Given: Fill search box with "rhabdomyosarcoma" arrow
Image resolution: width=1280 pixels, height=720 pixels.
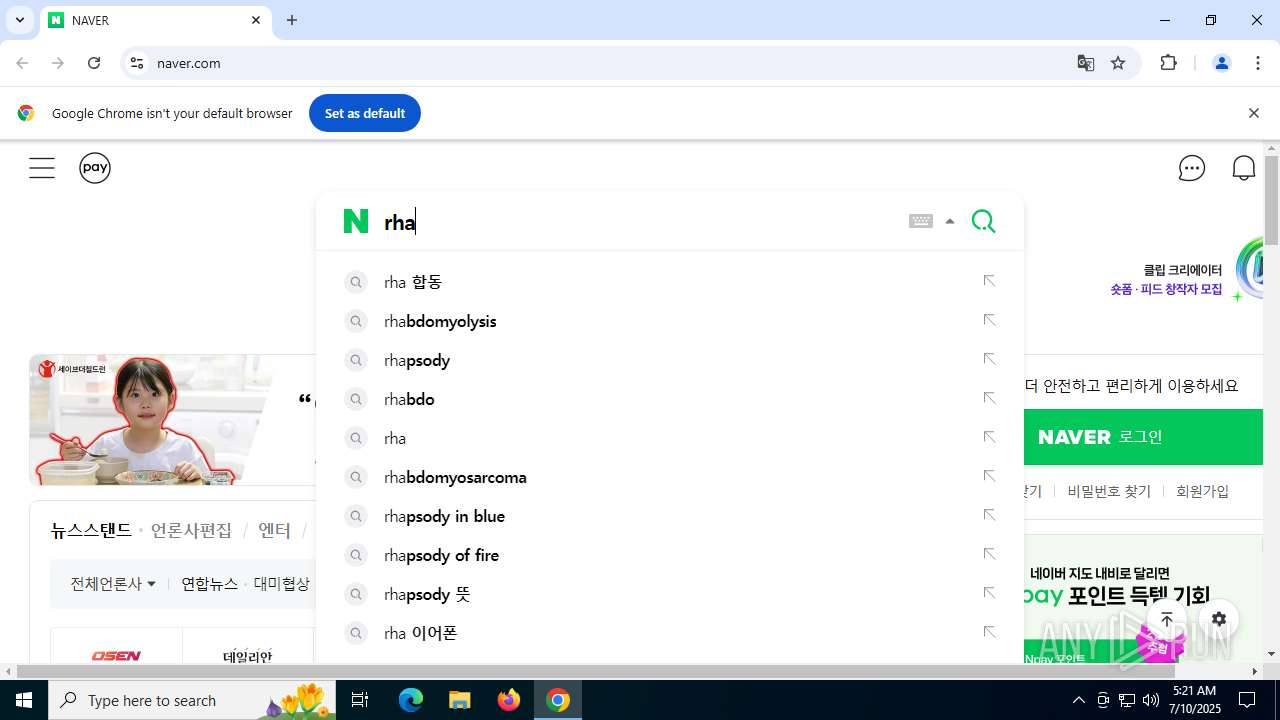Looking at the screenshot, I should pos(989,476).
